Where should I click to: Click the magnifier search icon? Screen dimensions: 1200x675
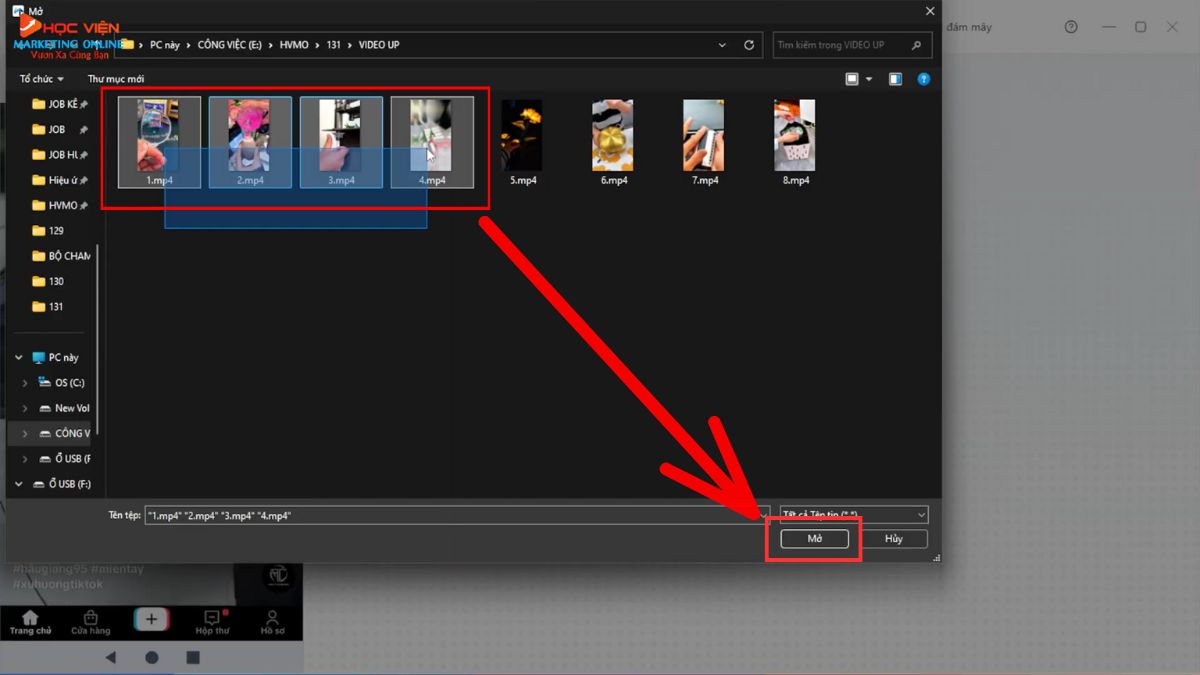pos(917,45)
